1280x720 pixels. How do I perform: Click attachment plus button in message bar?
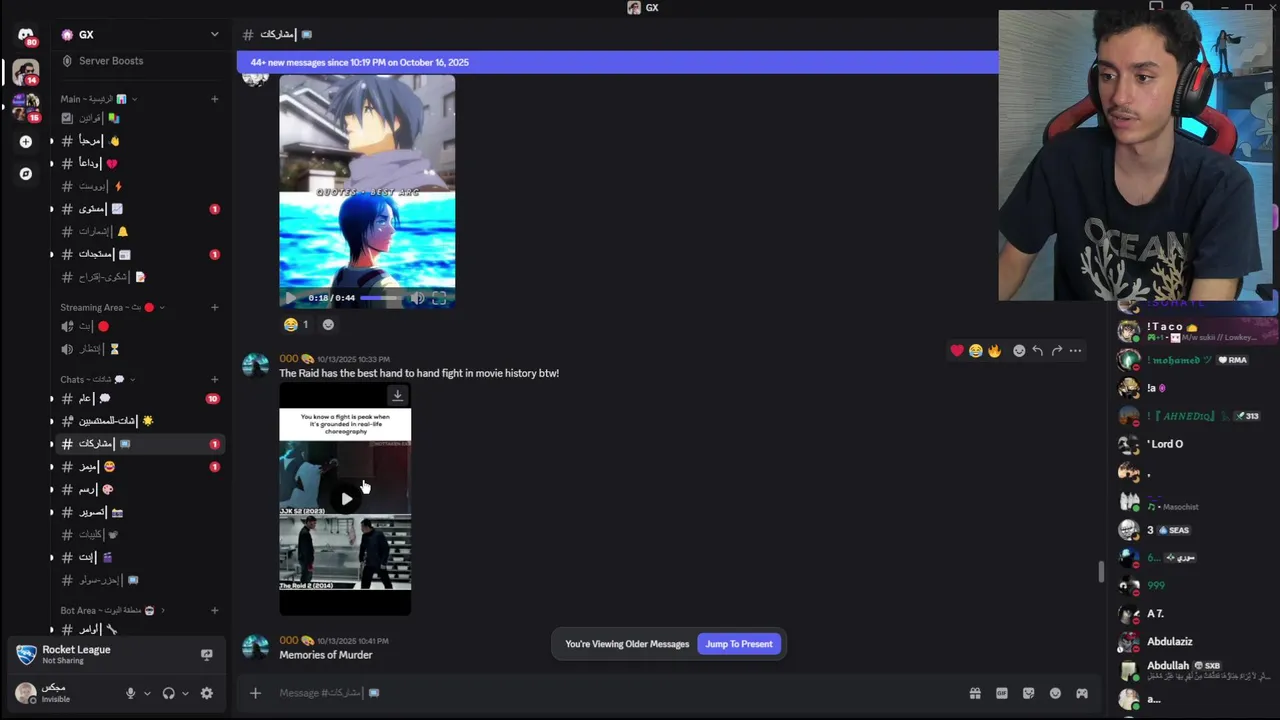255,693
